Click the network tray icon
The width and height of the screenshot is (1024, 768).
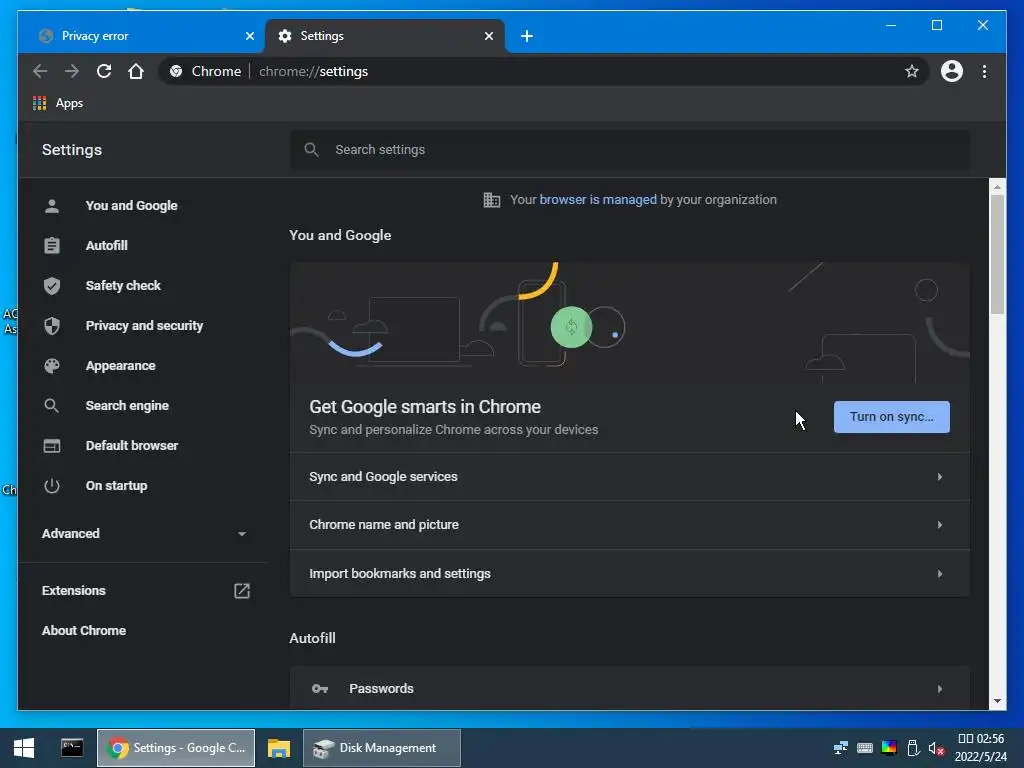tap(840, 748)
